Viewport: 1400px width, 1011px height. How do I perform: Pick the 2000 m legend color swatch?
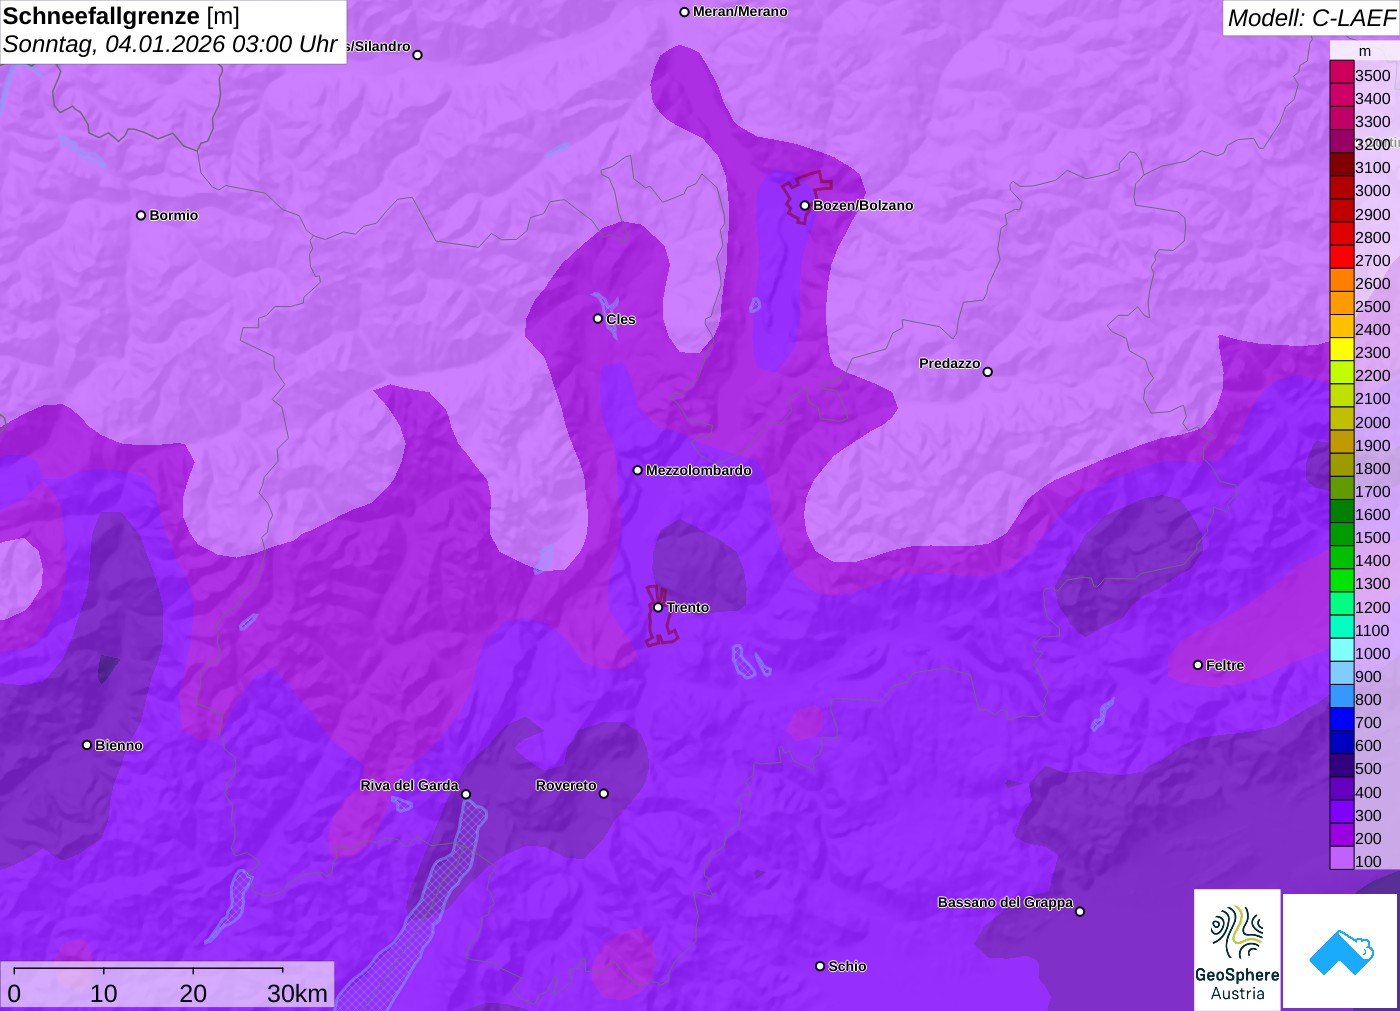[x=1342, y=419]
